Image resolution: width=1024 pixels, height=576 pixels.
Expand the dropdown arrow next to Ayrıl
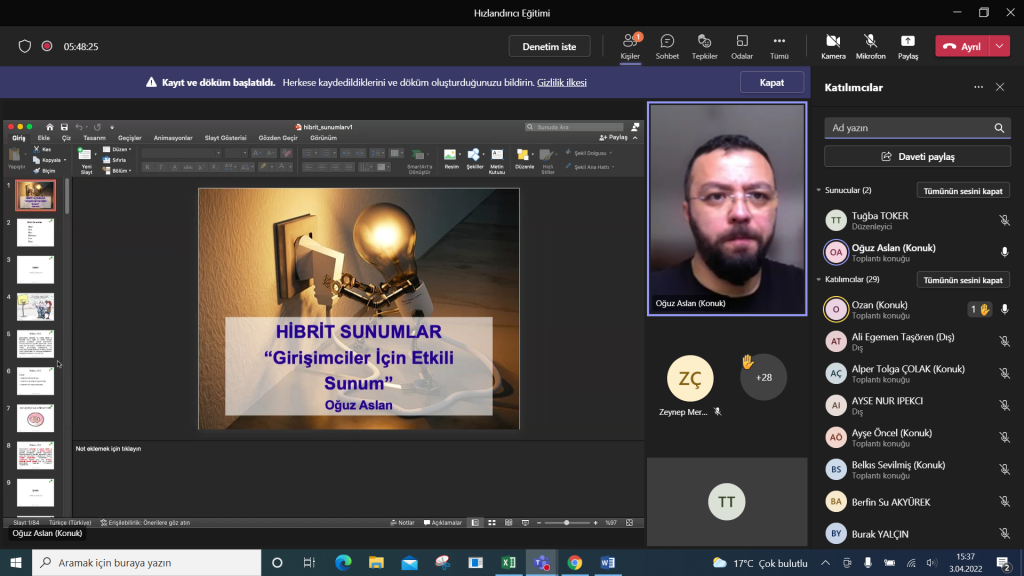coord(1000,46)
